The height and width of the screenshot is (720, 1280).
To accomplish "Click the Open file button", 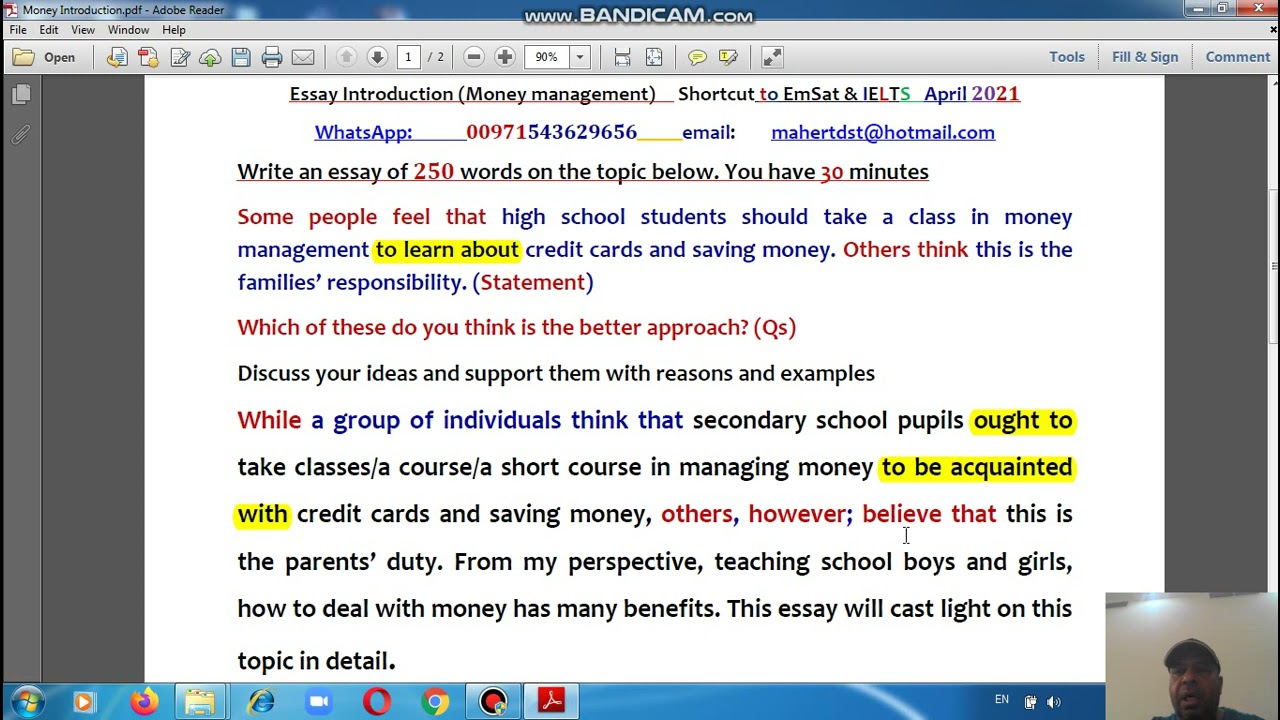I will click(44, 57).
